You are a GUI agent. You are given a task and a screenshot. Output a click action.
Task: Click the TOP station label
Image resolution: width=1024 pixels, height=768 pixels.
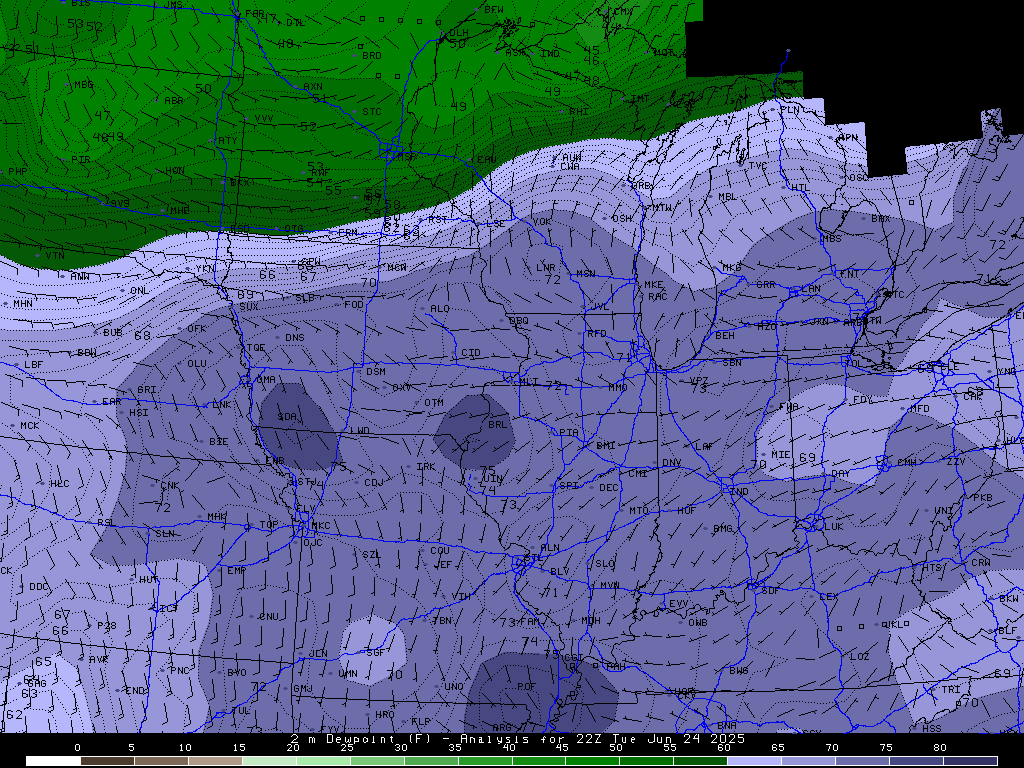click(x=268, y=525)
